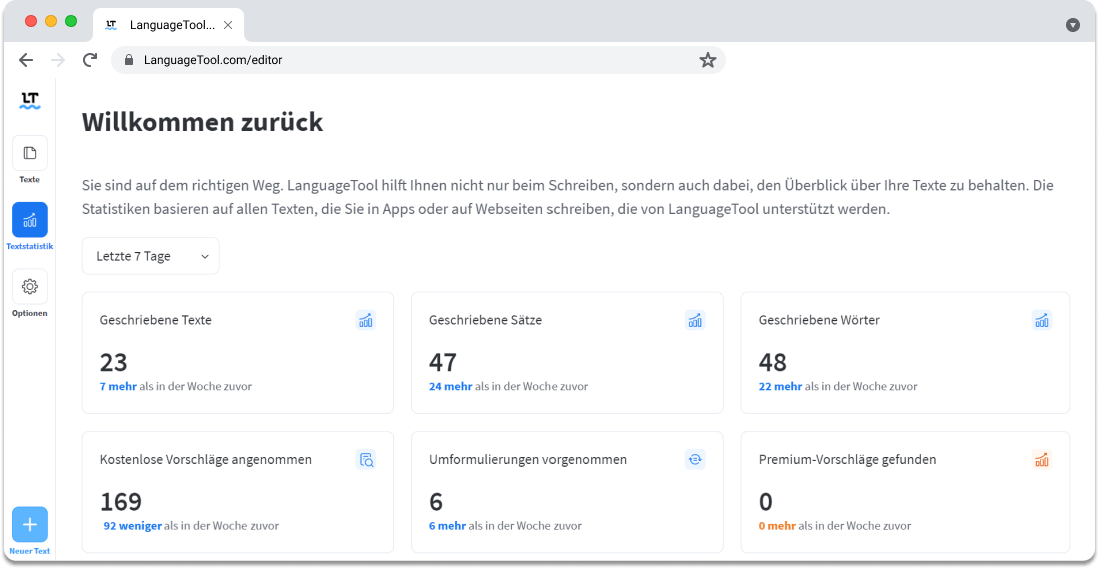Viewport: 1099px width, 569px height.
Task: Click the 22 mehr text
Action: point(780,386)
